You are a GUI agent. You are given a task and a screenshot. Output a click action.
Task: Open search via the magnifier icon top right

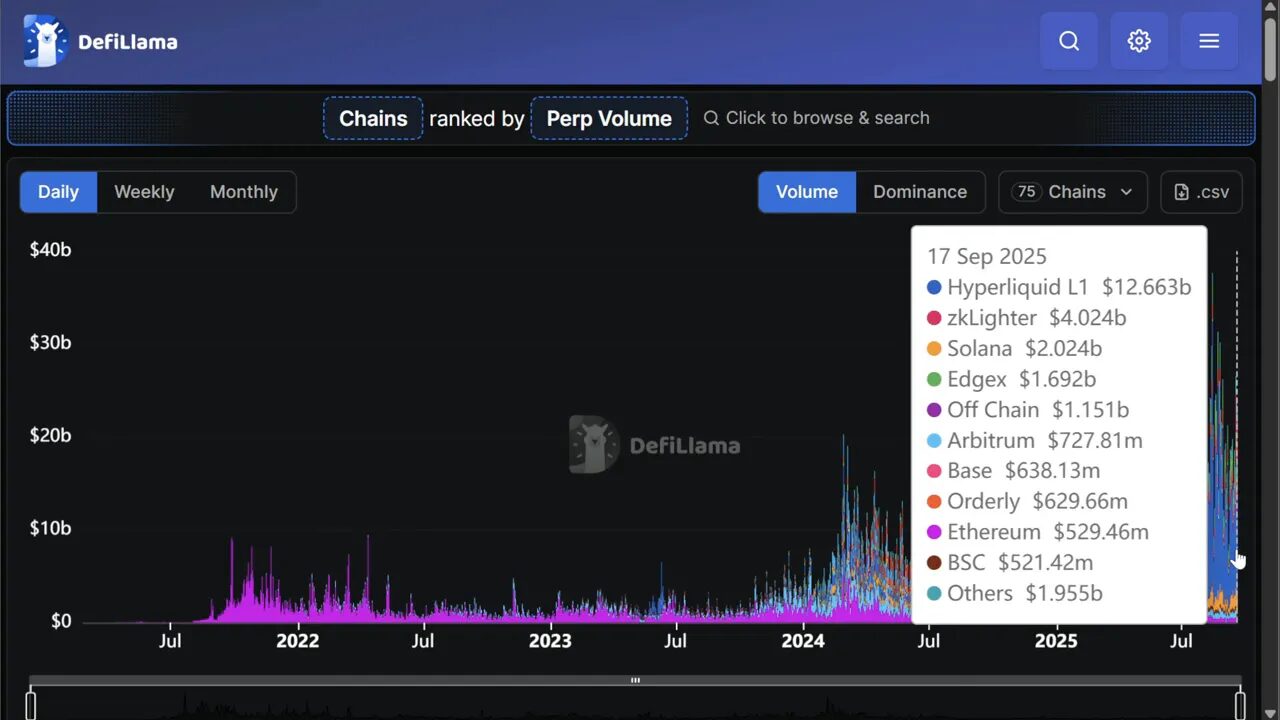pyautogui.click(x=1069, y=41)
